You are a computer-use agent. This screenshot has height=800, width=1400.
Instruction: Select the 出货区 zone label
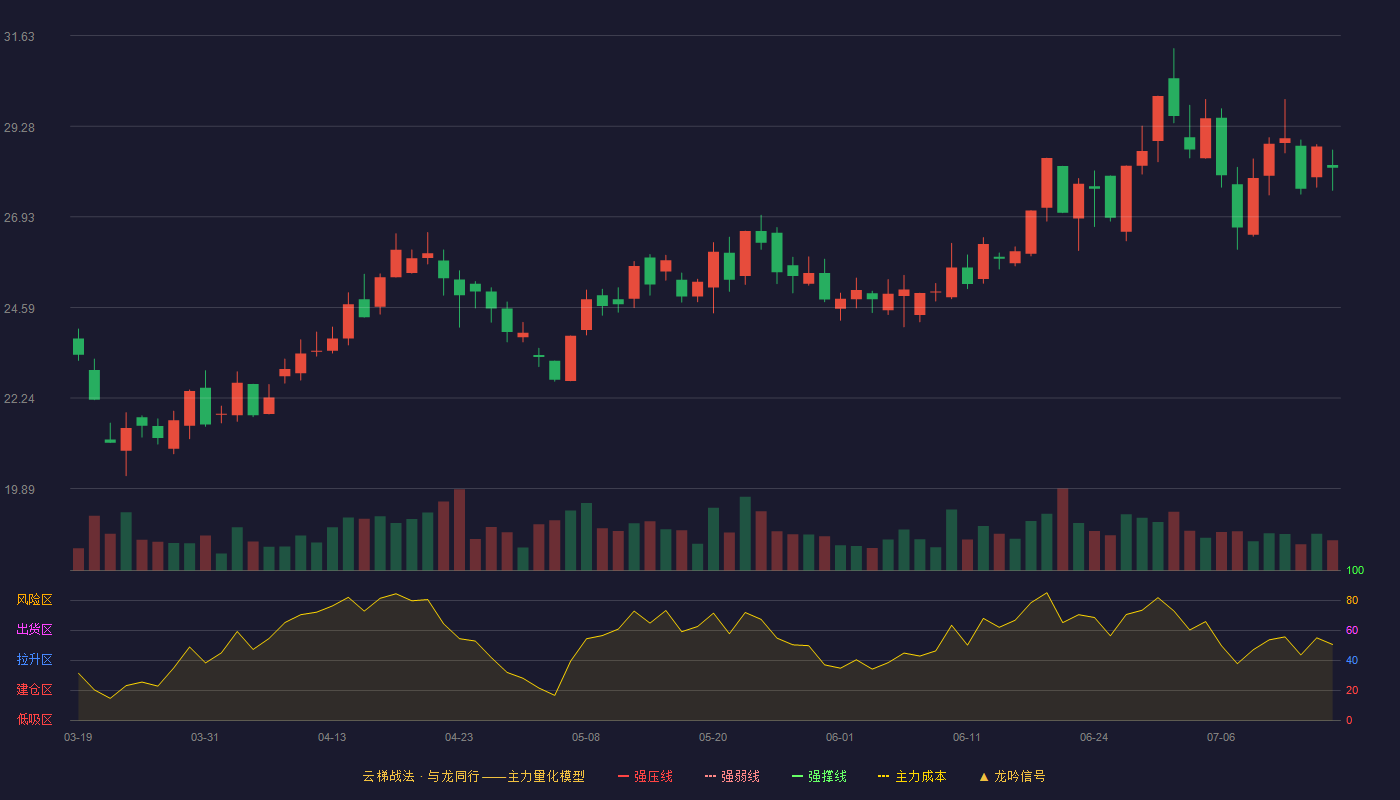34,630
